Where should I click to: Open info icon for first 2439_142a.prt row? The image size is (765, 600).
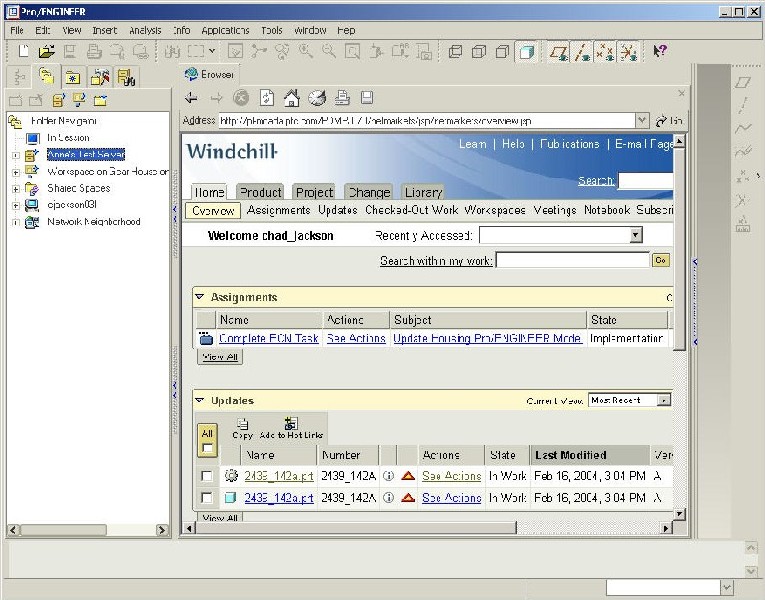click(388, 475)
